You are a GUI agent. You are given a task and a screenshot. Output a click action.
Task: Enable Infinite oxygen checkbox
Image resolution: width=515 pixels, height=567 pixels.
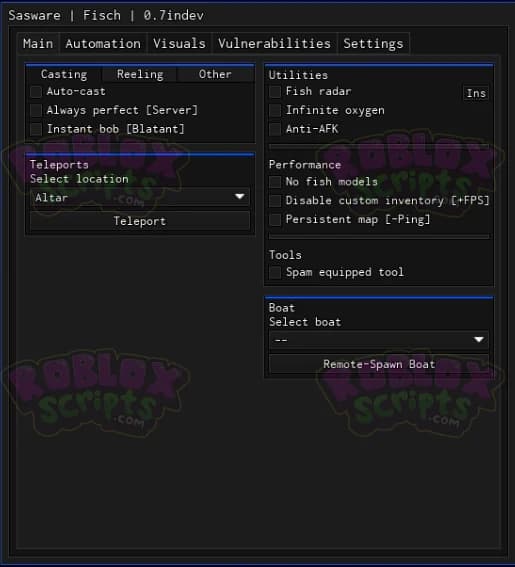click(x=275, y=110)
